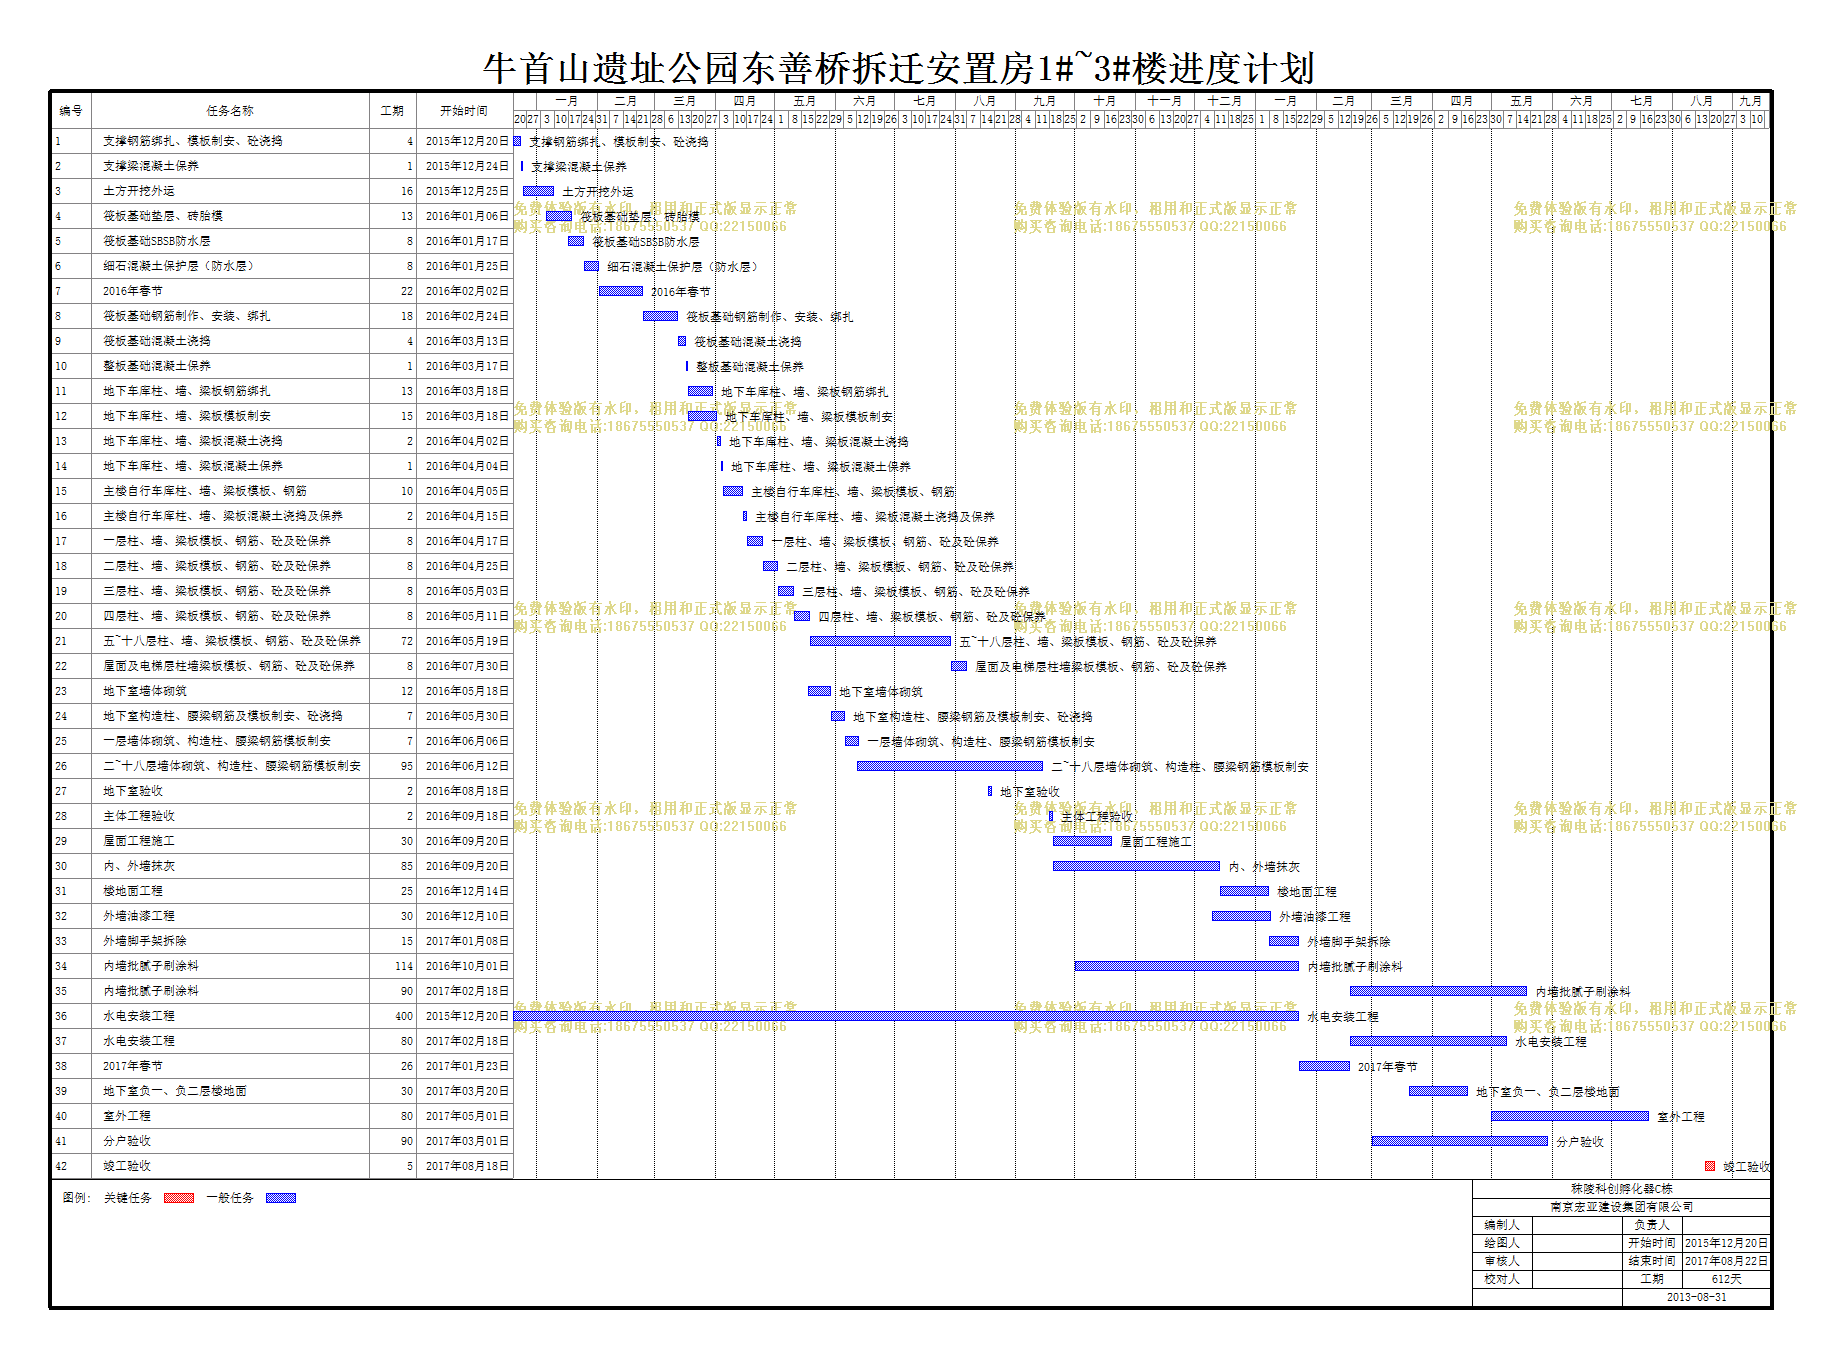
Task: Click the 一般任务 legend label text
Action: pos(230,1198)
